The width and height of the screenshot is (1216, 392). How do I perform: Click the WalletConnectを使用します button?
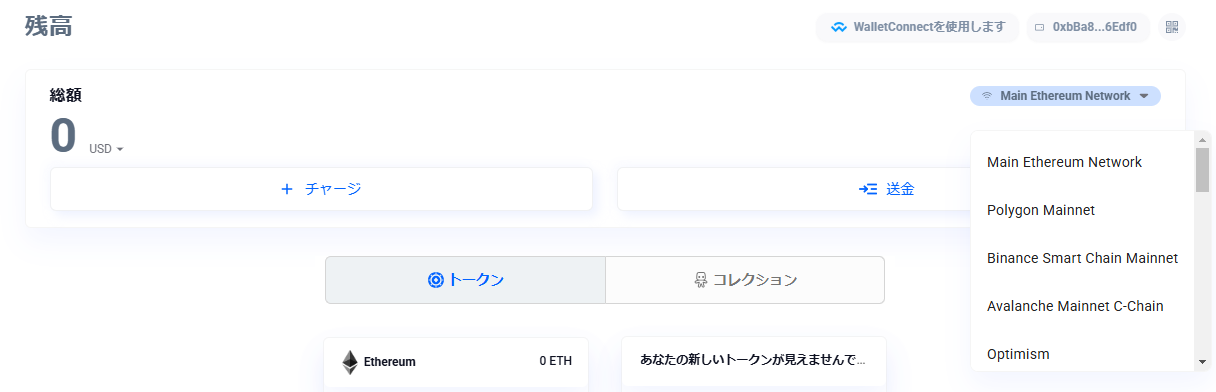click(917, 28)
